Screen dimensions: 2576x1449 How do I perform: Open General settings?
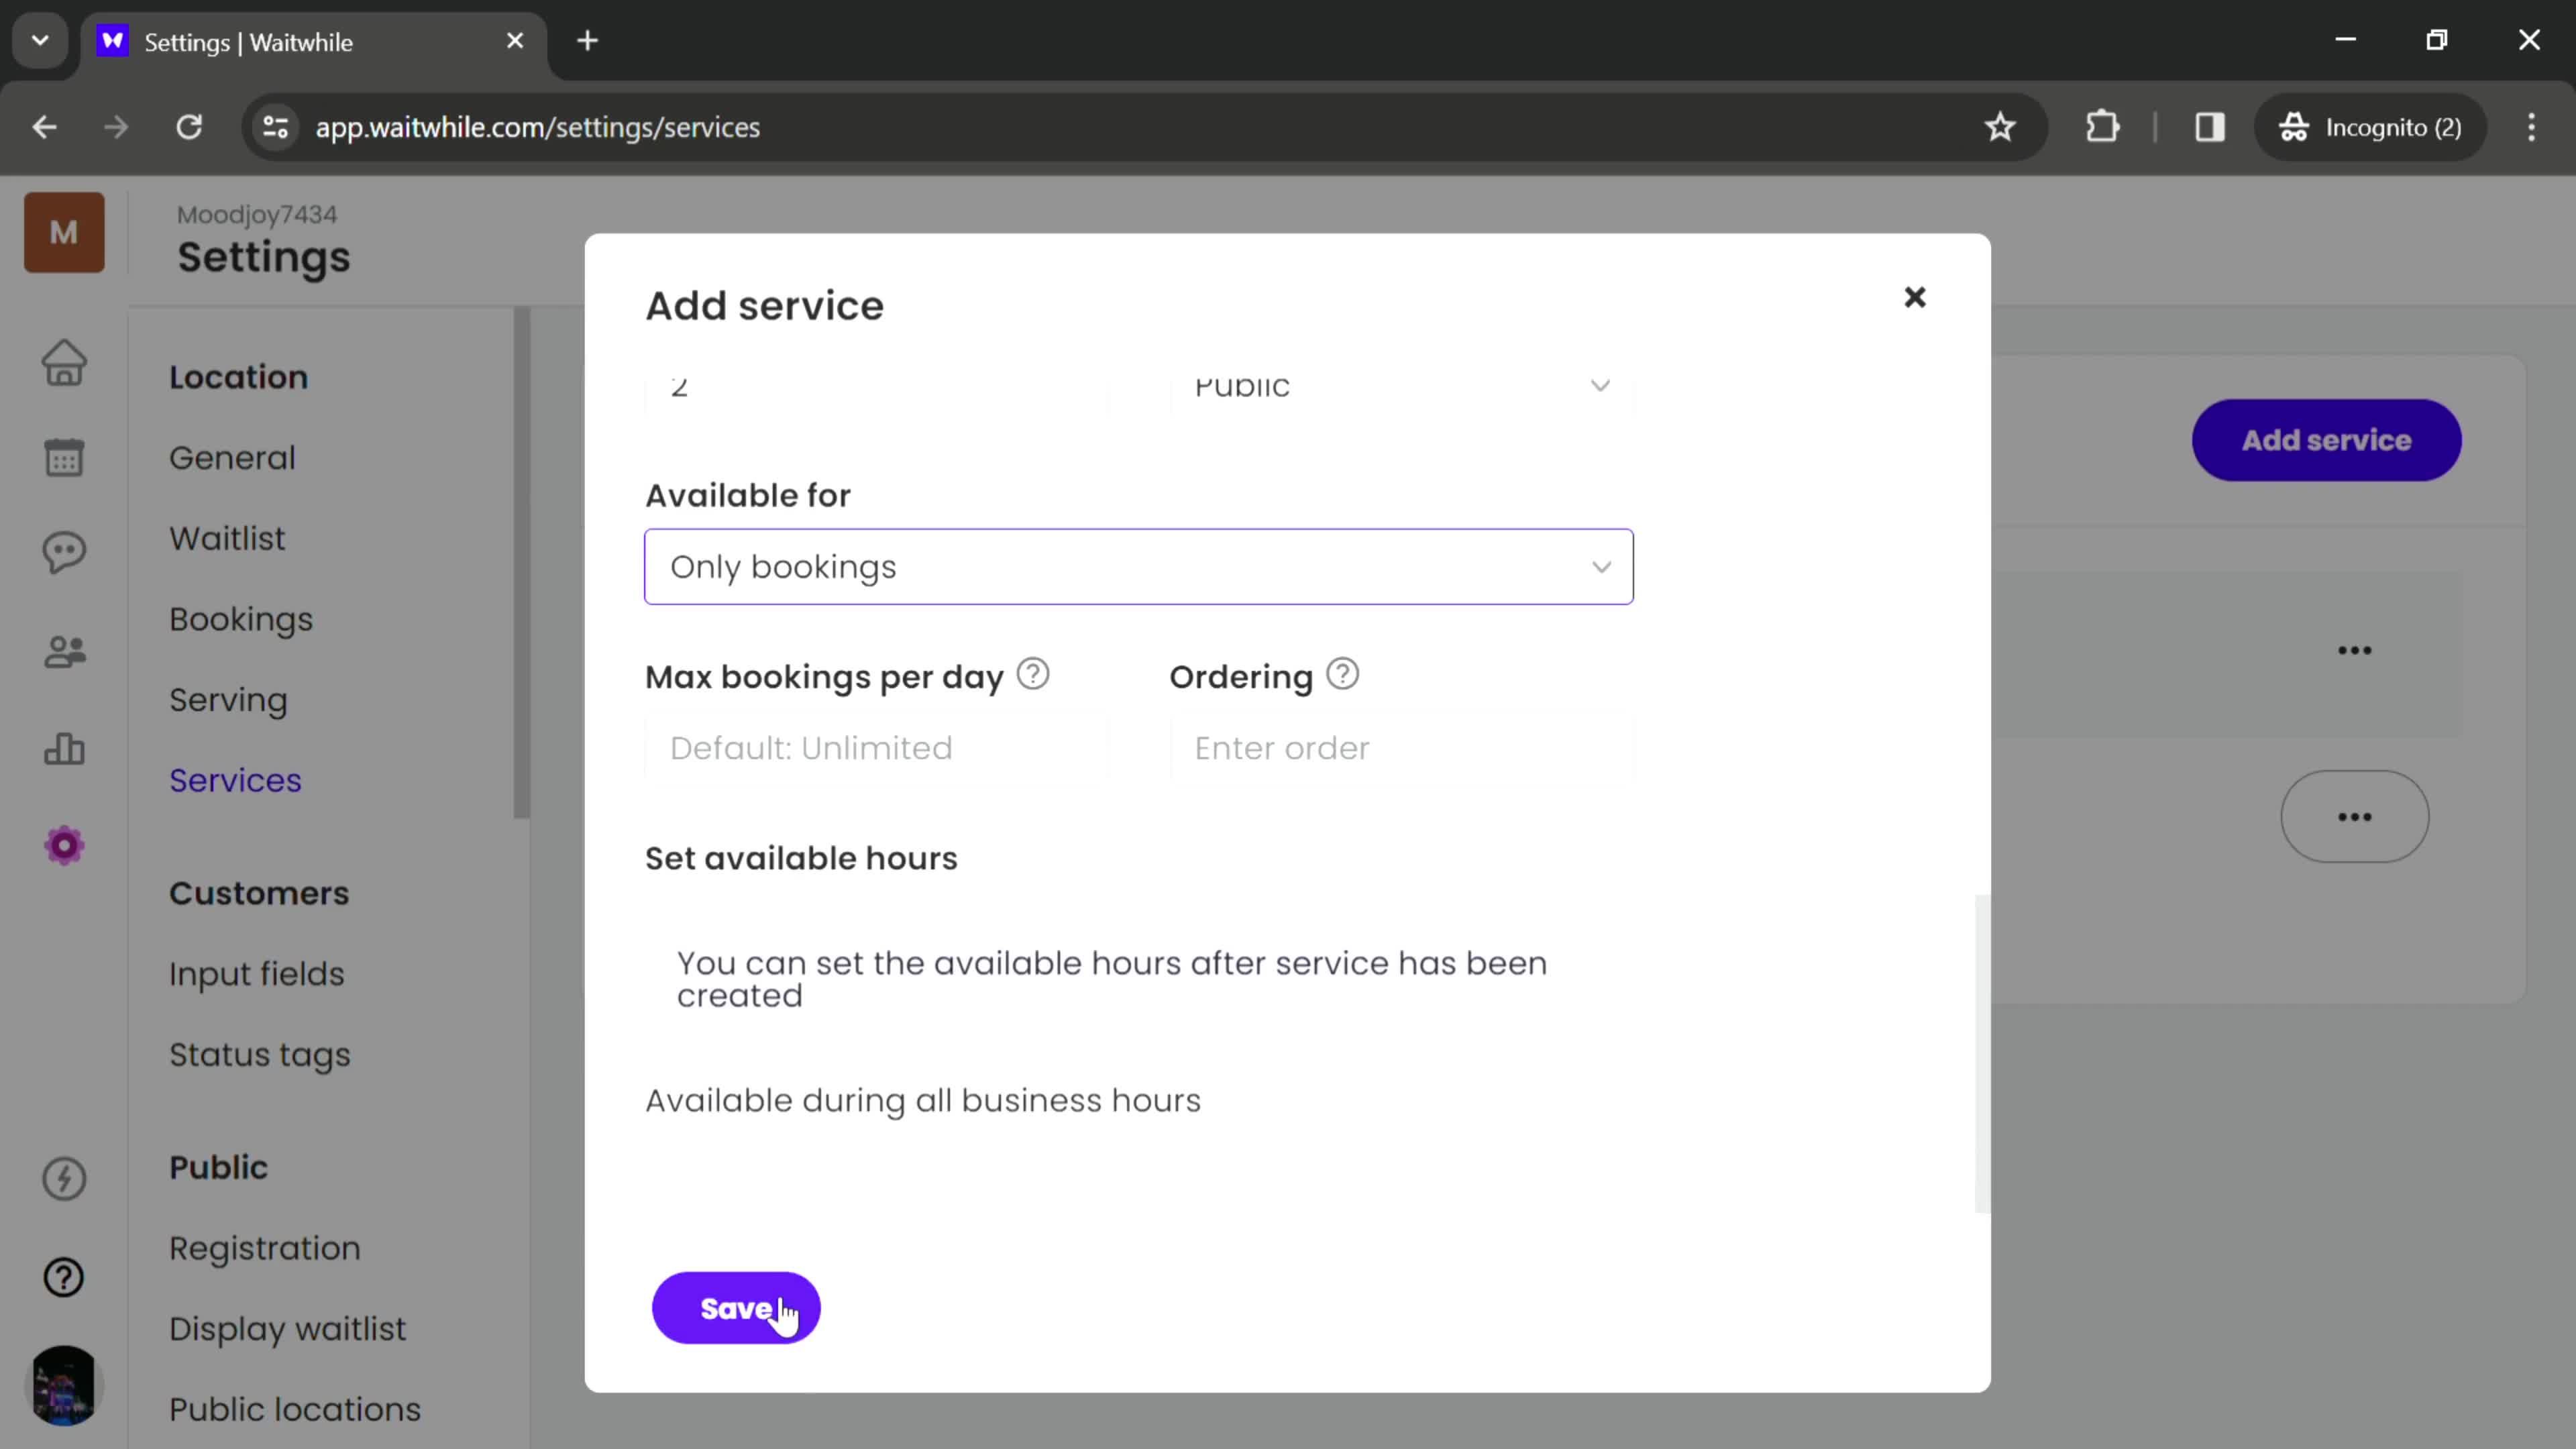(232, 458)
